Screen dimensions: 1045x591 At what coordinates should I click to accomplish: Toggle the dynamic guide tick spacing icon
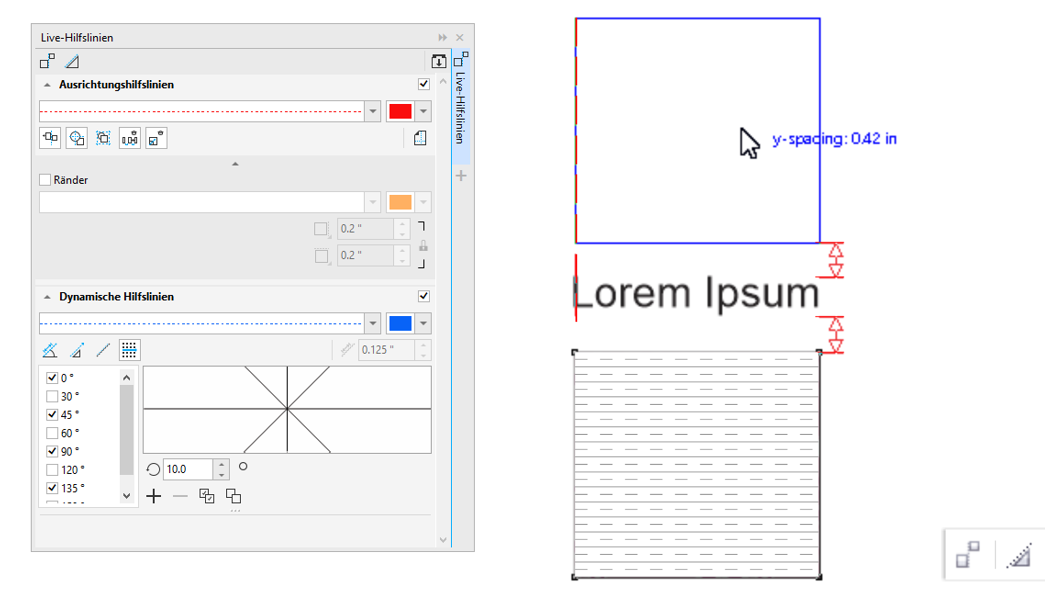pos(129,350)
